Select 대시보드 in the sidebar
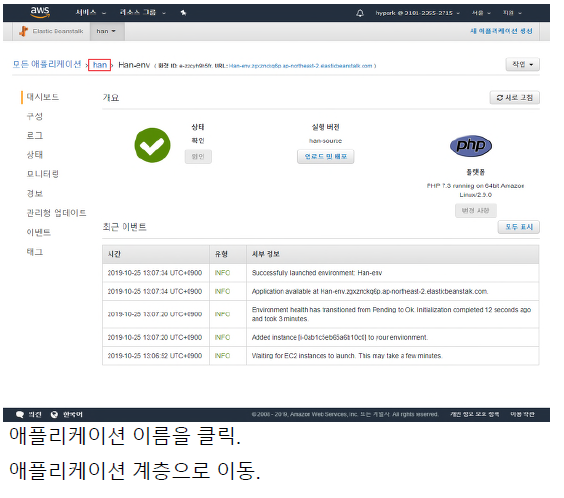The image size is (564, 498). pyautogui.click(x=42, y=97)
